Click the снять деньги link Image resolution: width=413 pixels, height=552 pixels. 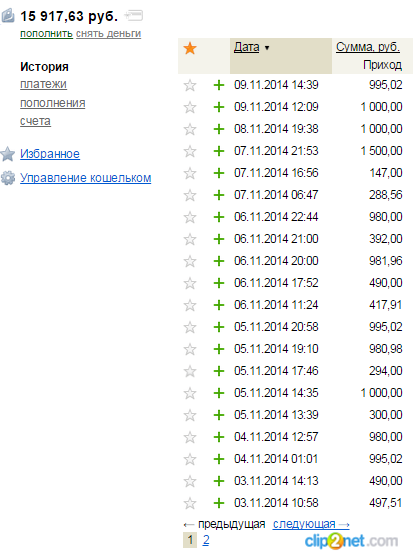(x=108, y=34)
